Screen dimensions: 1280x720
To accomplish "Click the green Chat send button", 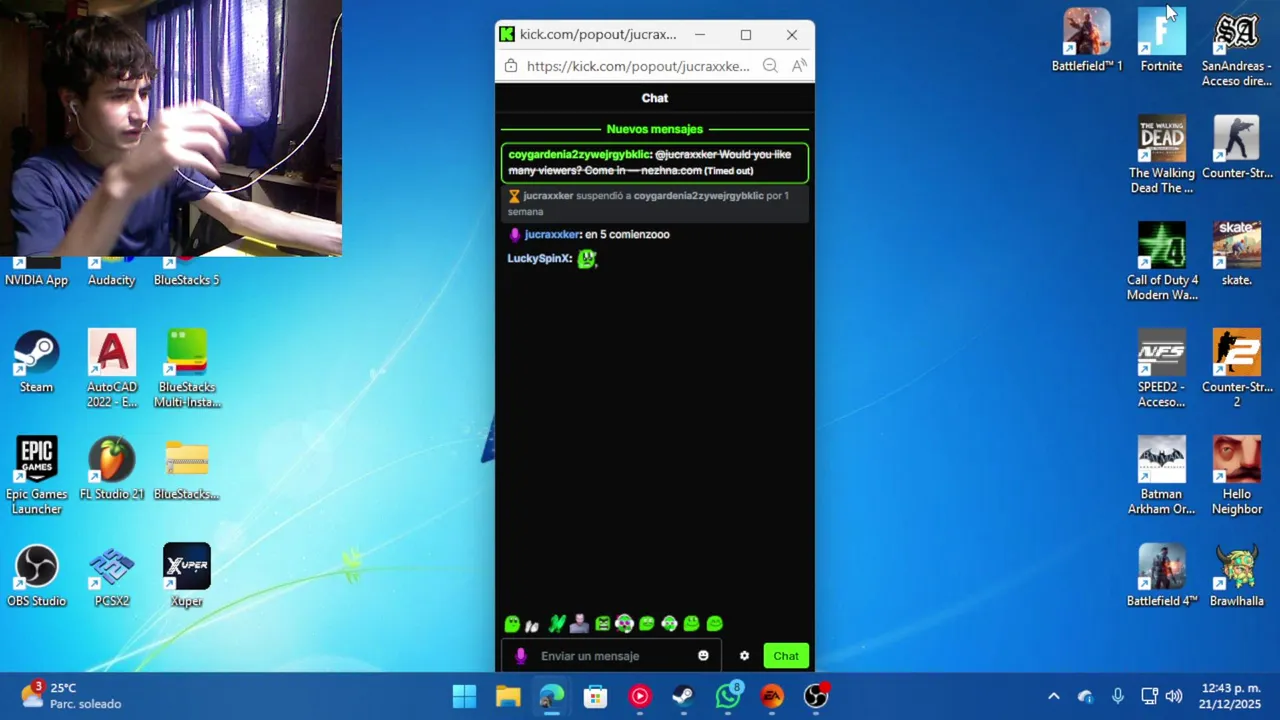I will point(786,656).
